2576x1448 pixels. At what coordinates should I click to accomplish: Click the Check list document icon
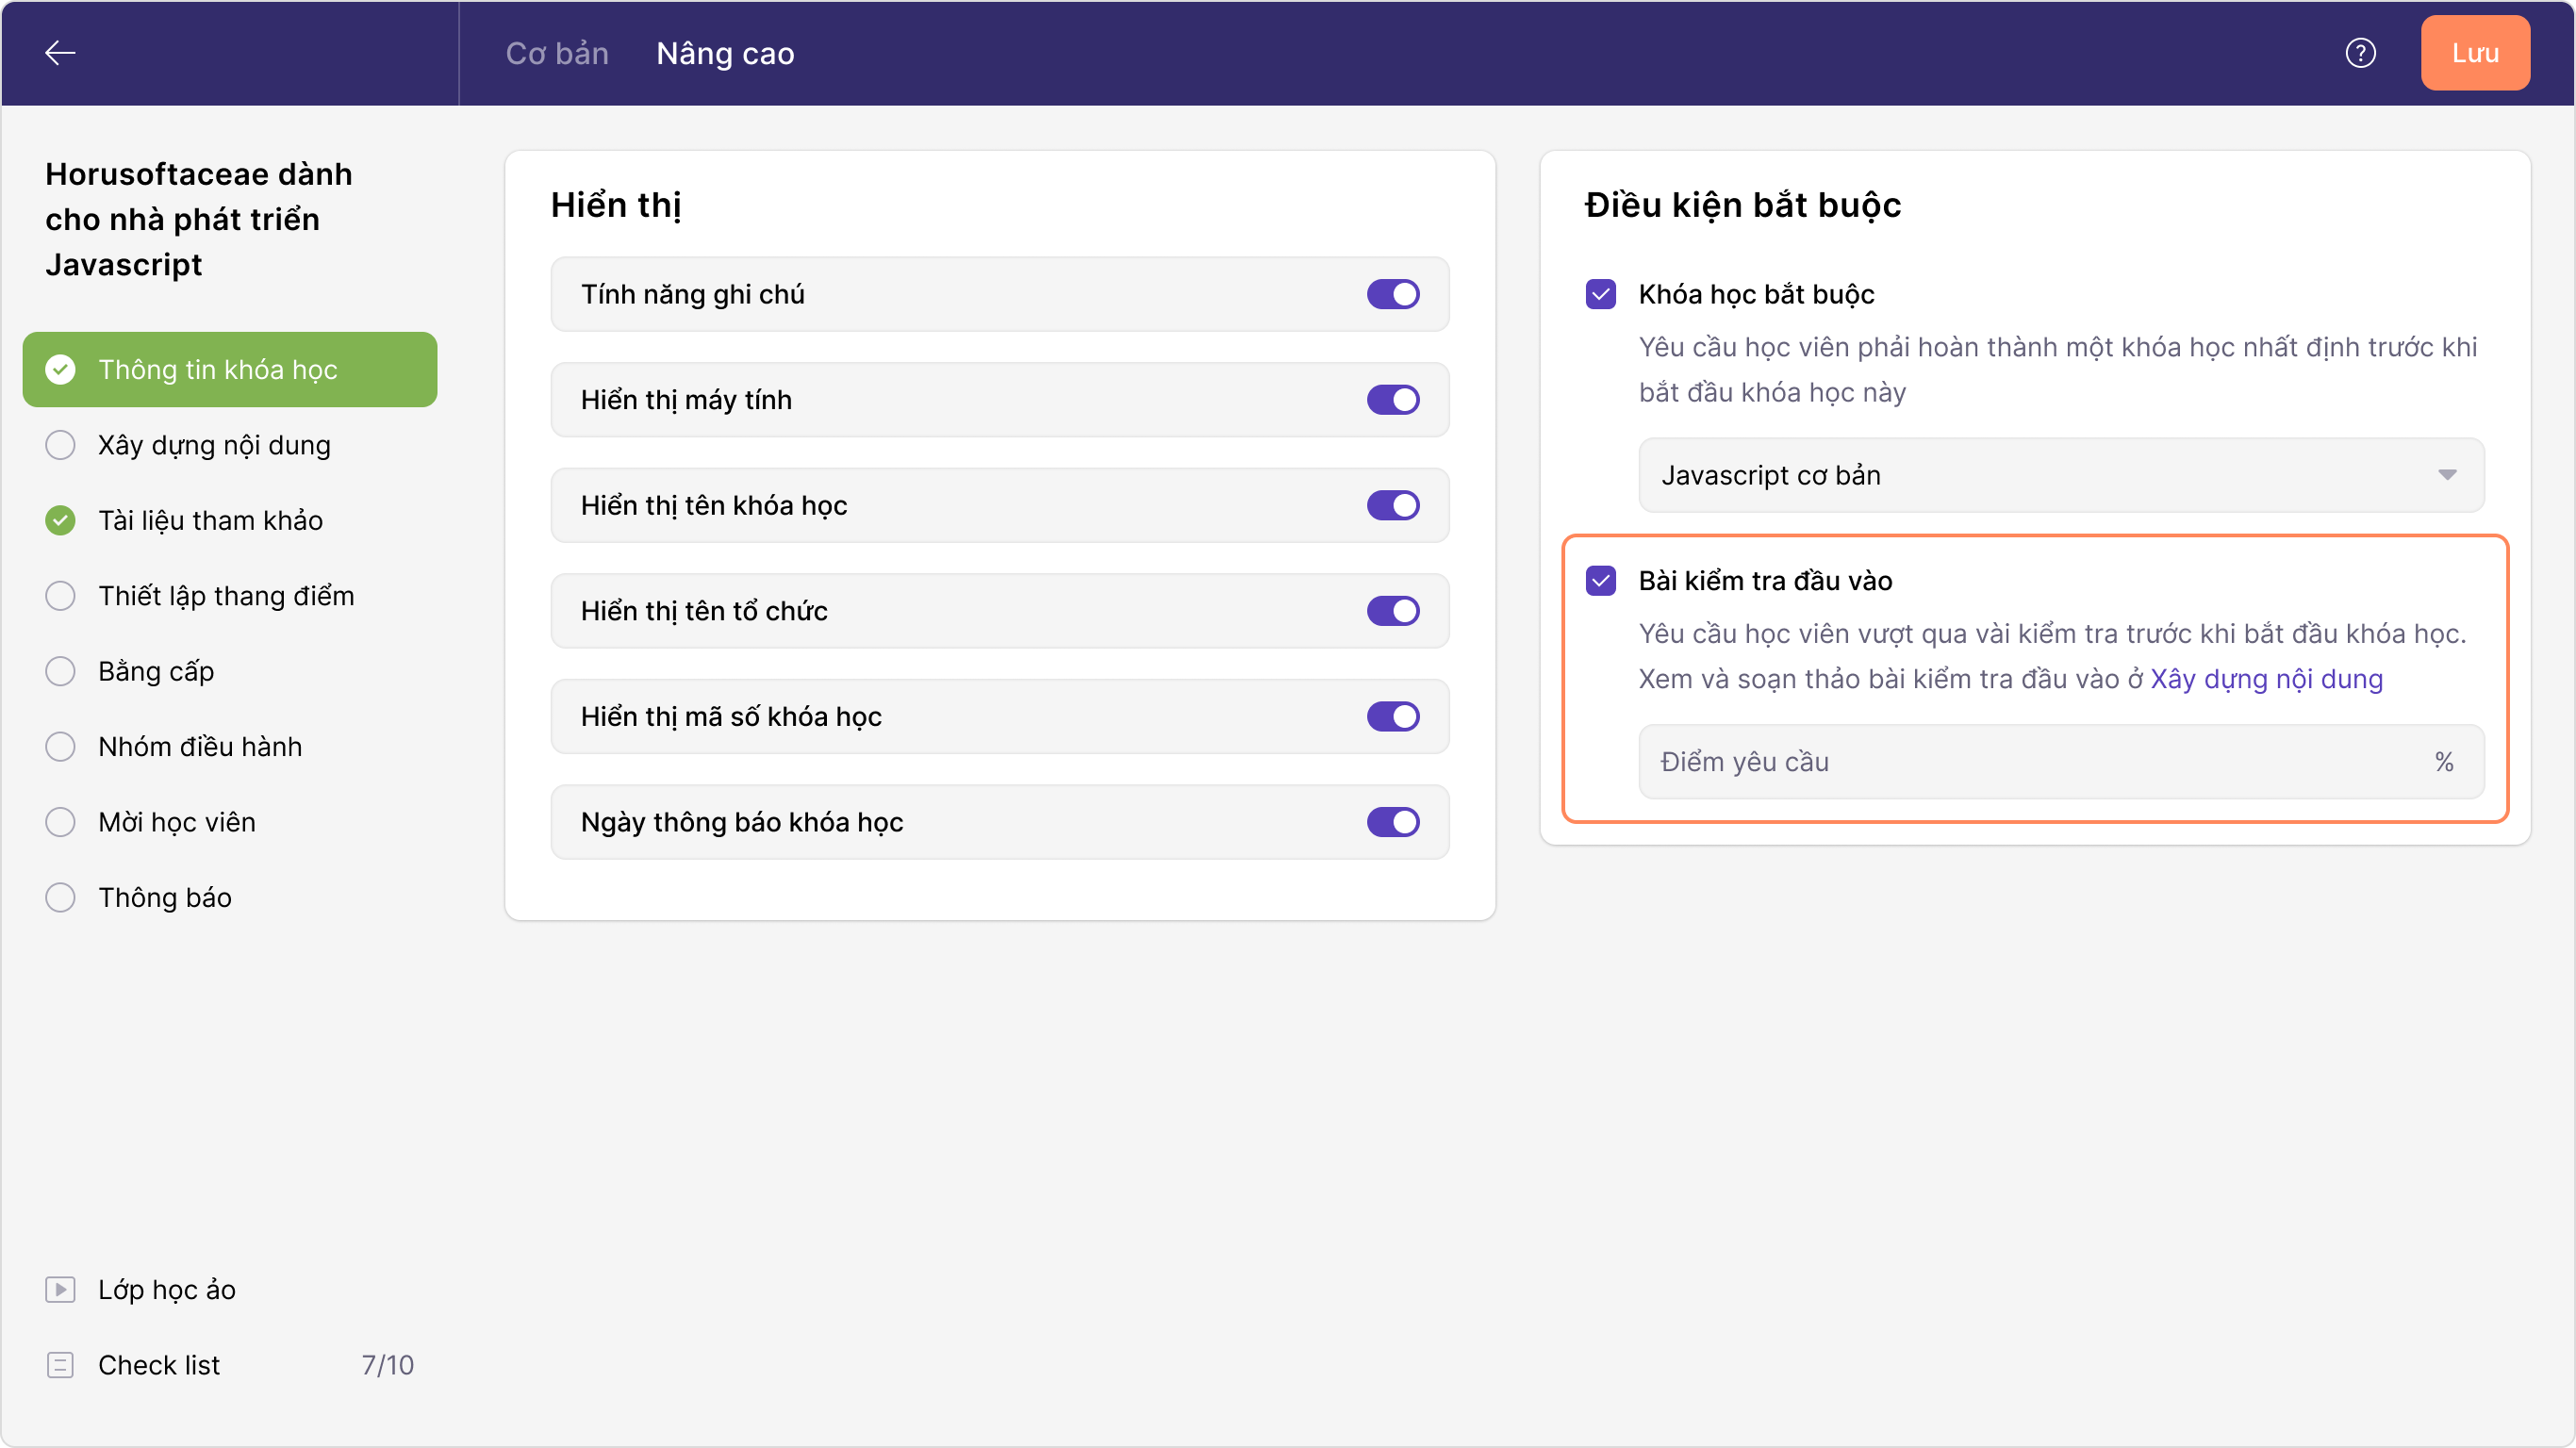coord(60,1365)
